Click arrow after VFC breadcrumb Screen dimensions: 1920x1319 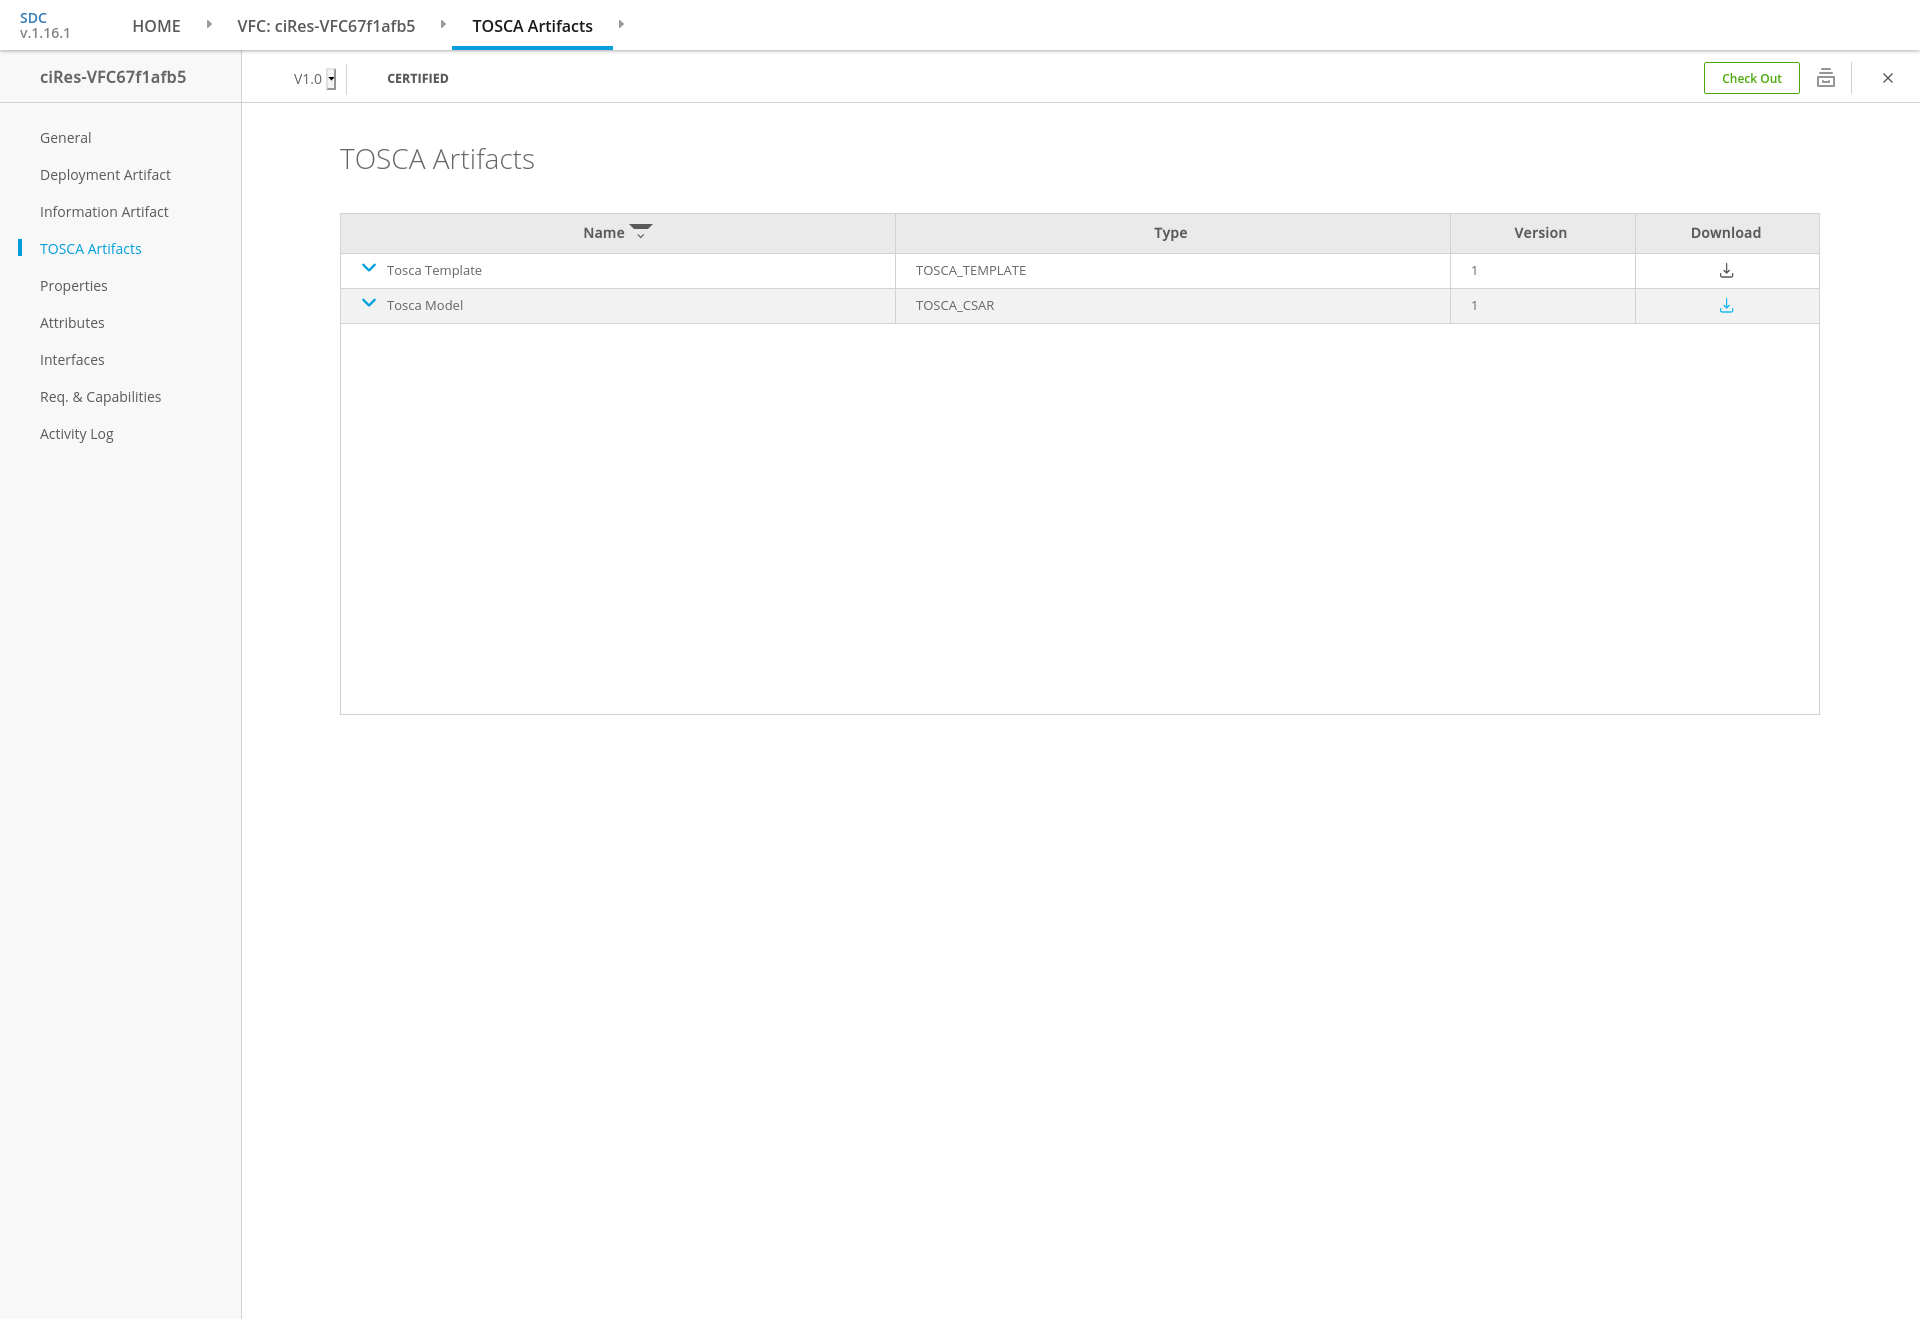pyautogui.click(x=443, y=24)
